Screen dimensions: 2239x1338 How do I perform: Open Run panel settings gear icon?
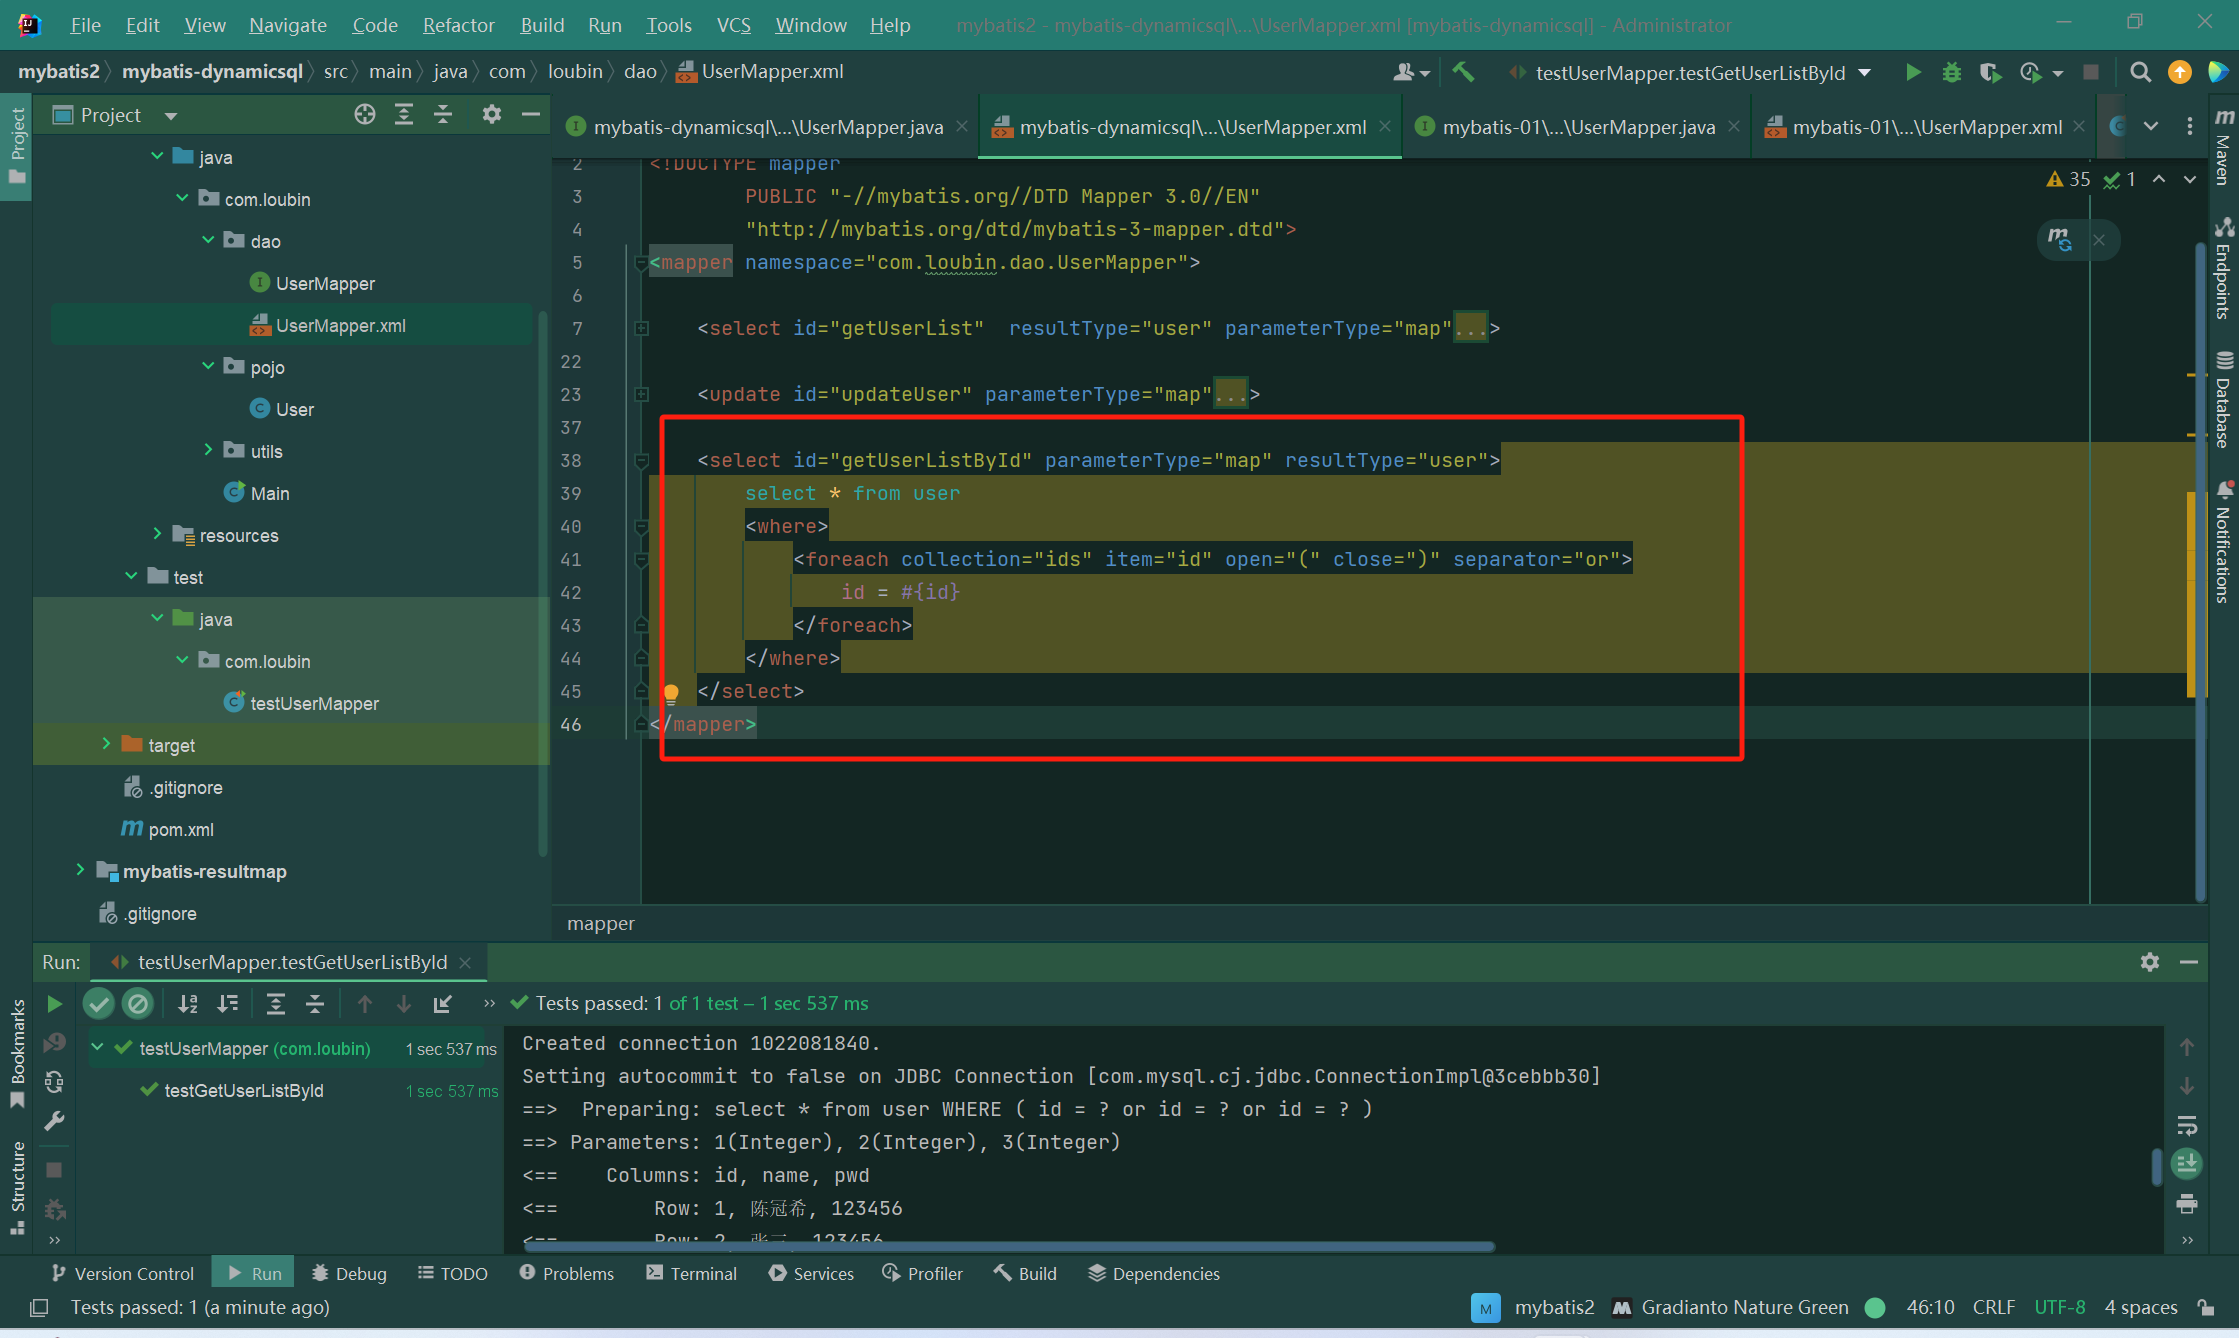pos(2150,962)
